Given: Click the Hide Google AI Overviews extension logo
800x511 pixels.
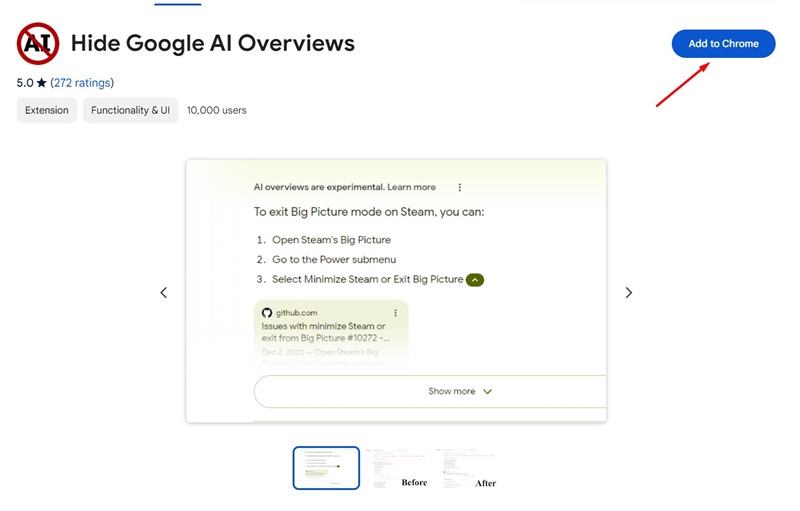Looking at the screenshot, I should pyautogui.click(x=38, y=43).
